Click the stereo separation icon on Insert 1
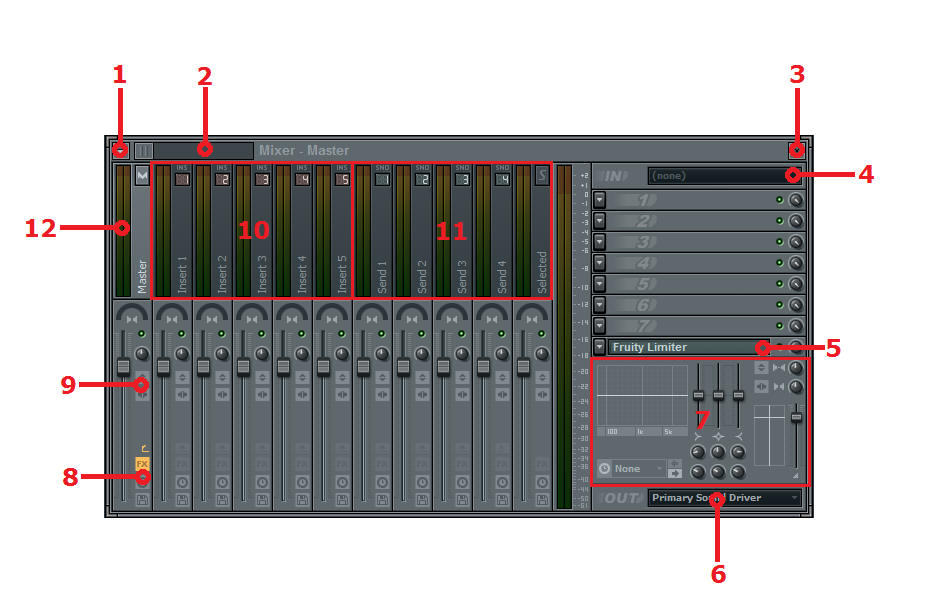929x598 pixels. click(x=182, y=394)
